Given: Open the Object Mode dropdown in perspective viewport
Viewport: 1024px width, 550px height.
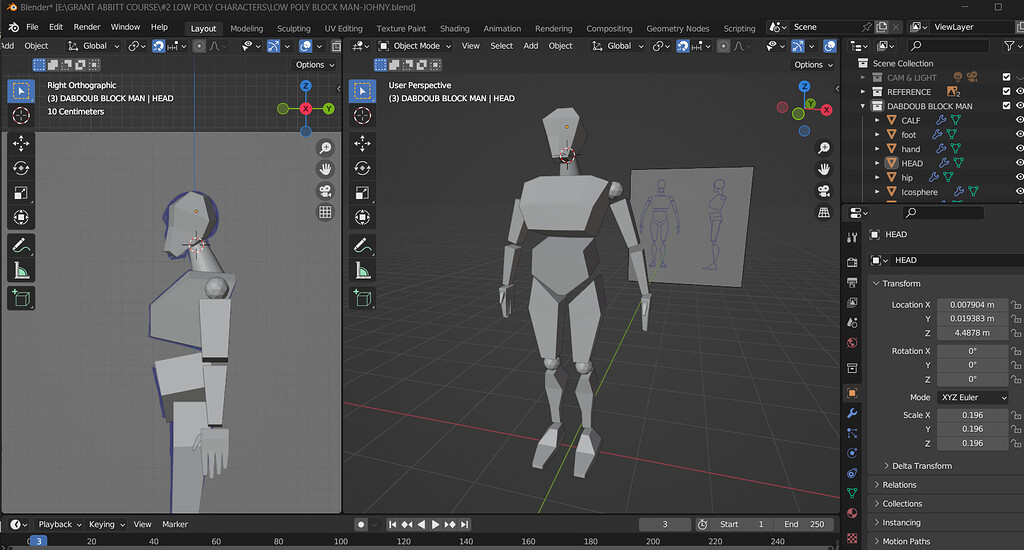Looking at the screenshot, I should [x=417, y=46].
